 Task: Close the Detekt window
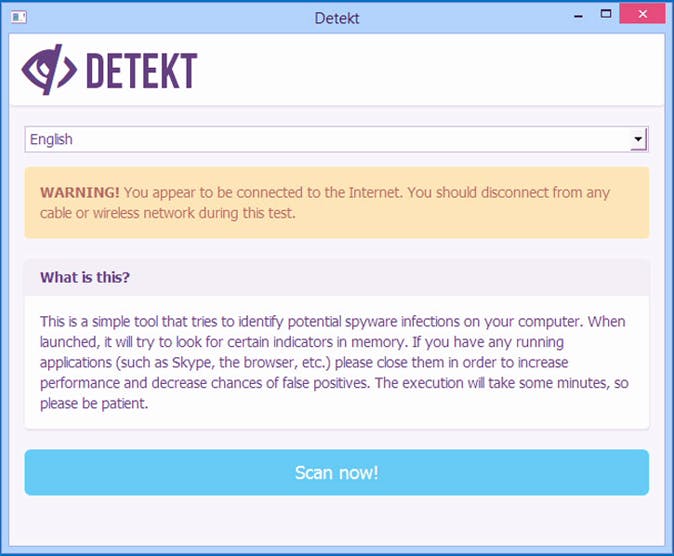tap(643, 14)
